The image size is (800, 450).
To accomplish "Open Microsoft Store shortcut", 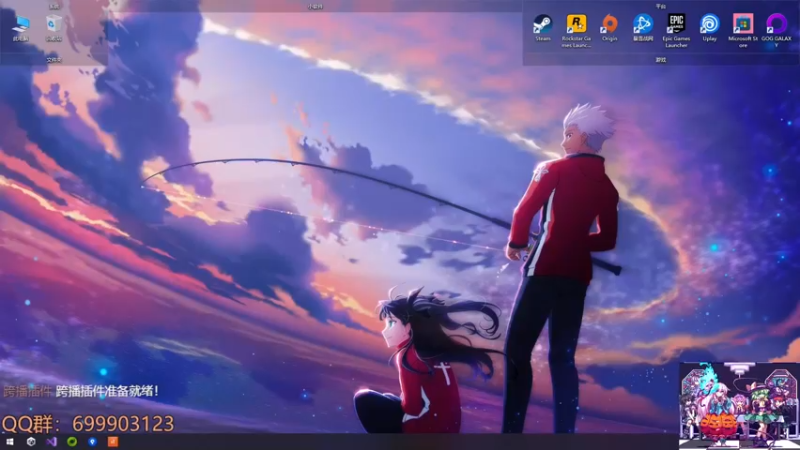I will (743, 31).
